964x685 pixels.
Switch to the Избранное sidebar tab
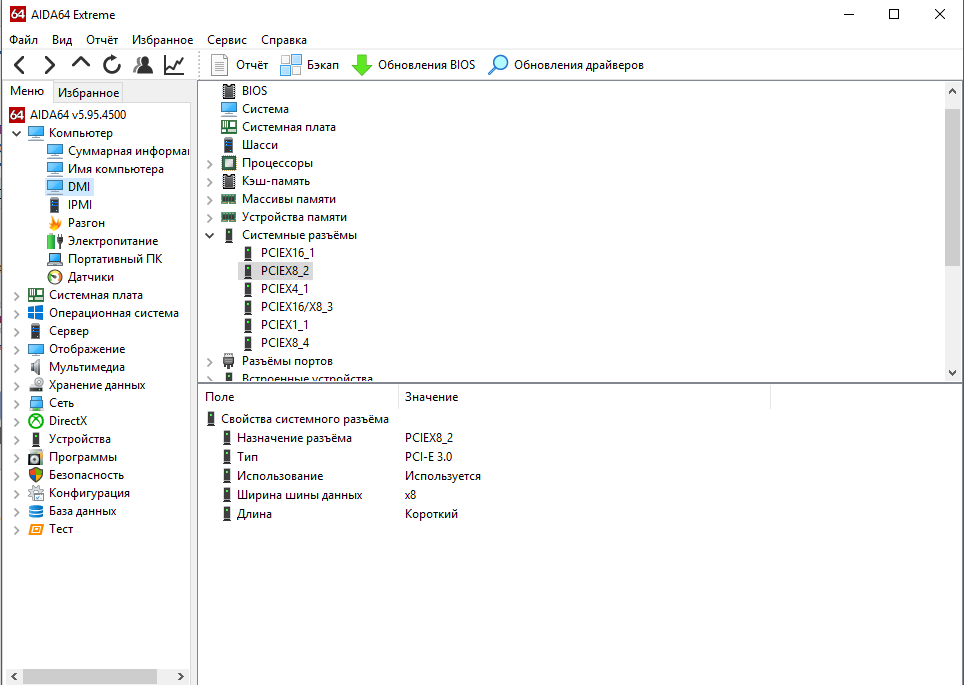pos(89,92)
